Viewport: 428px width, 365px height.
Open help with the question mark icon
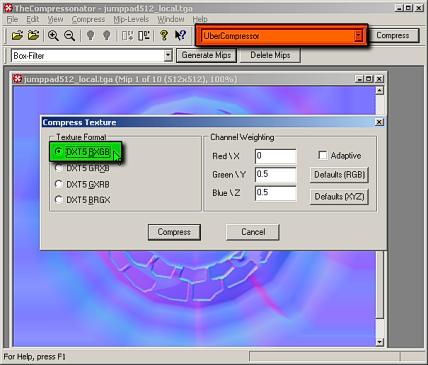point(164,35)
